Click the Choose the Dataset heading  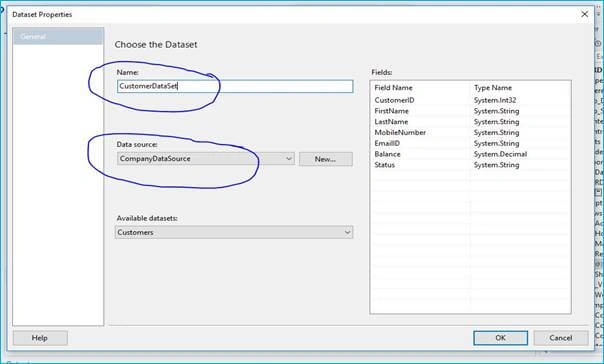pos(156,45)
